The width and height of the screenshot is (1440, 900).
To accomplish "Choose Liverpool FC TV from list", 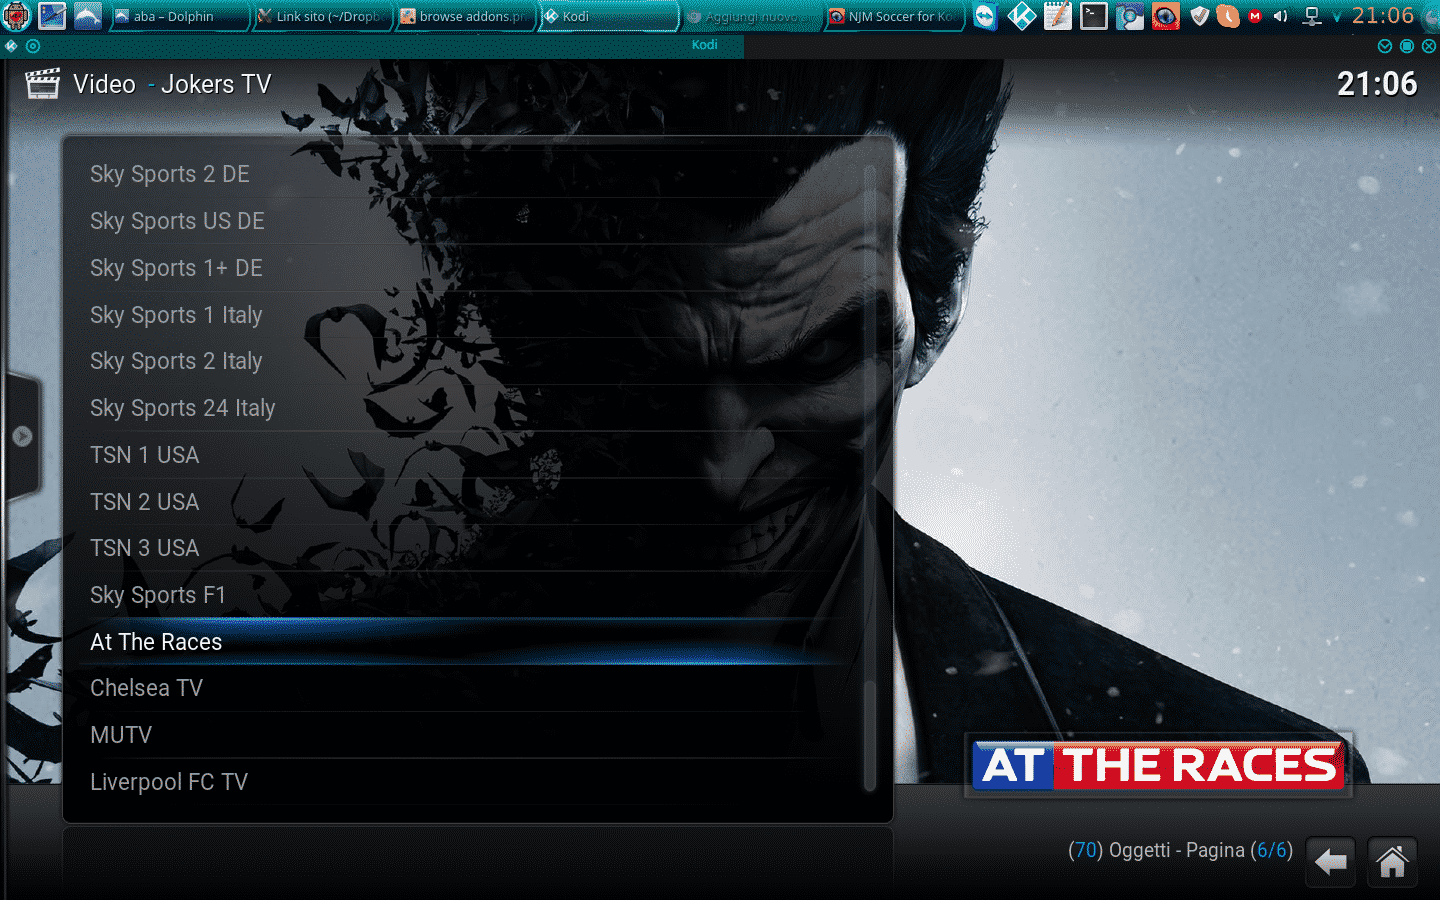I will click(169, 782).
